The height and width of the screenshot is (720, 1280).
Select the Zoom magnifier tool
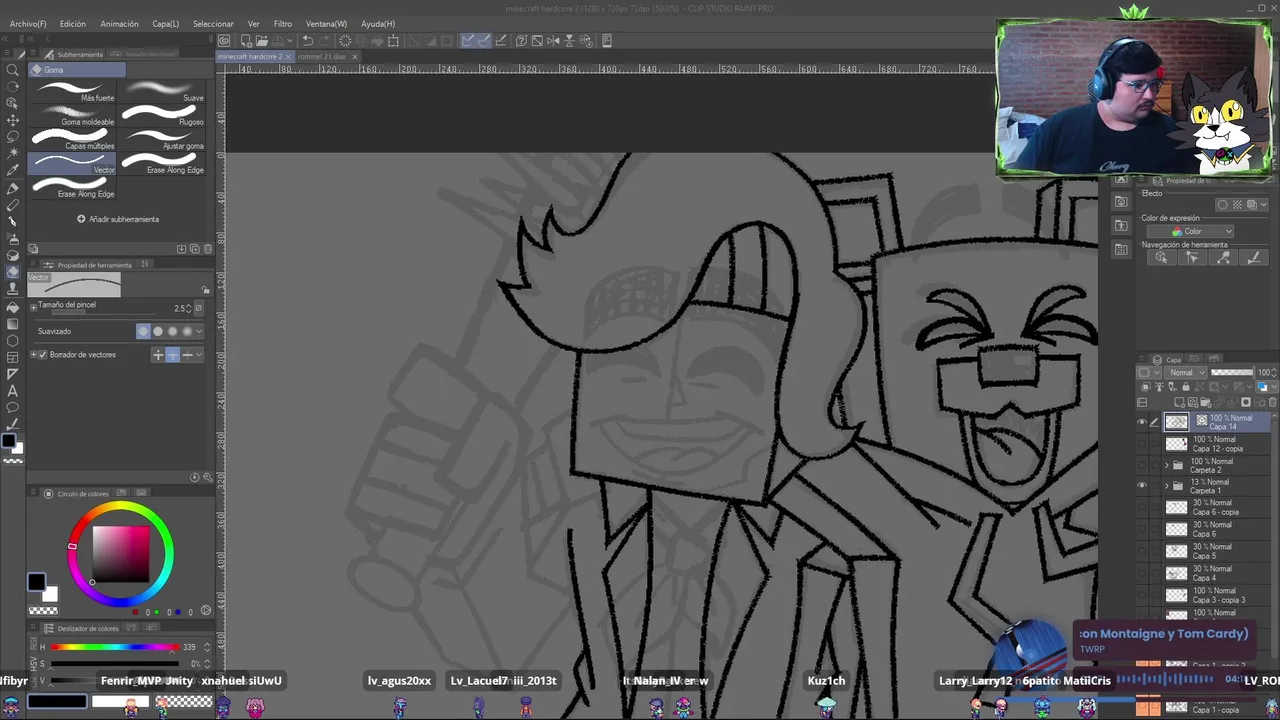coord(13,70)
